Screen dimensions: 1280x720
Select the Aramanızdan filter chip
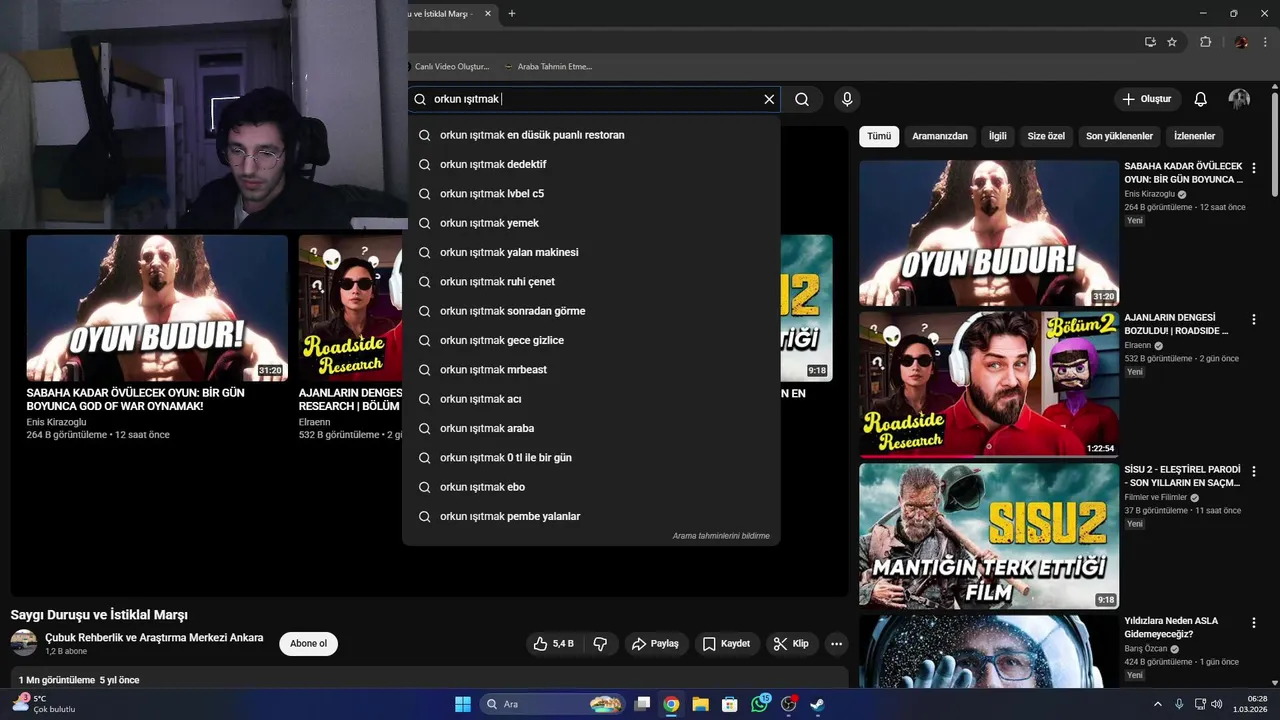pos(940,136)
